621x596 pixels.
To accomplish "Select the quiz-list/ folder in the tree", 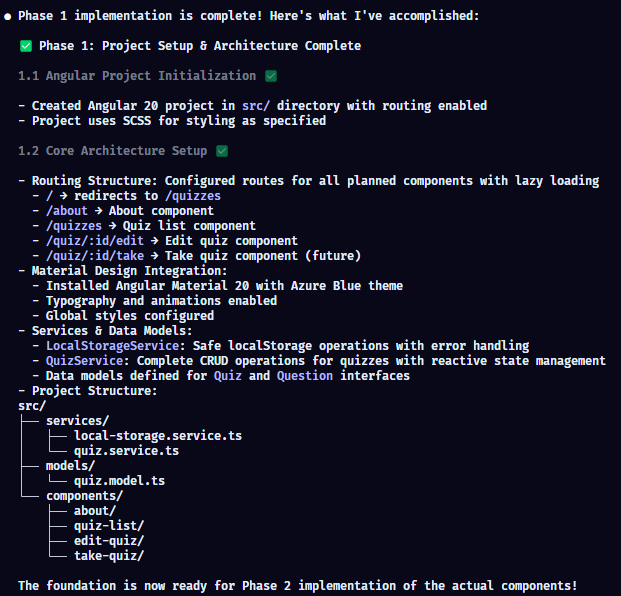I will pos(109,526).
